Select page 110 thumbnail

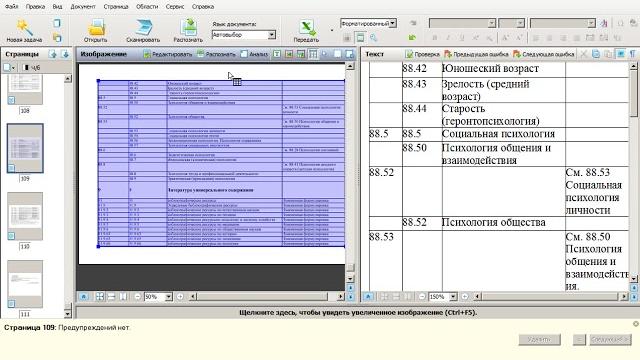(x=25, y=216)
